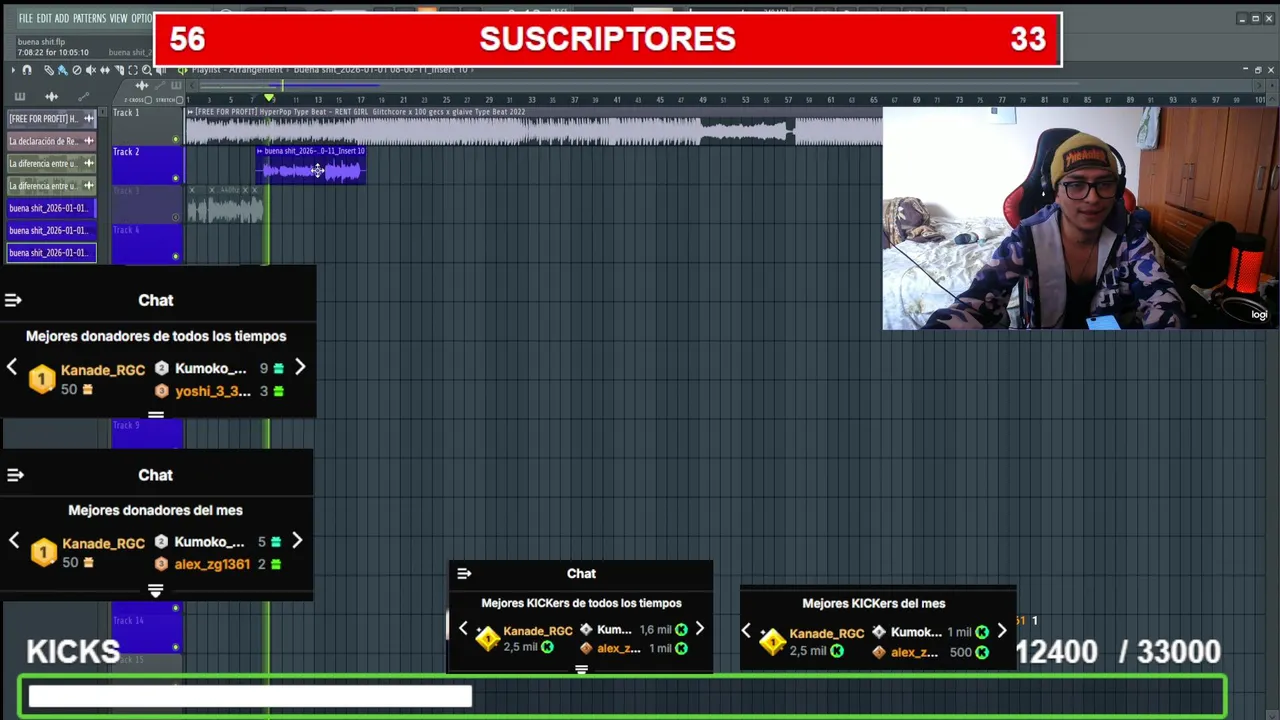Toggle the Z-CROSS checkbox

tap(148, 100)
